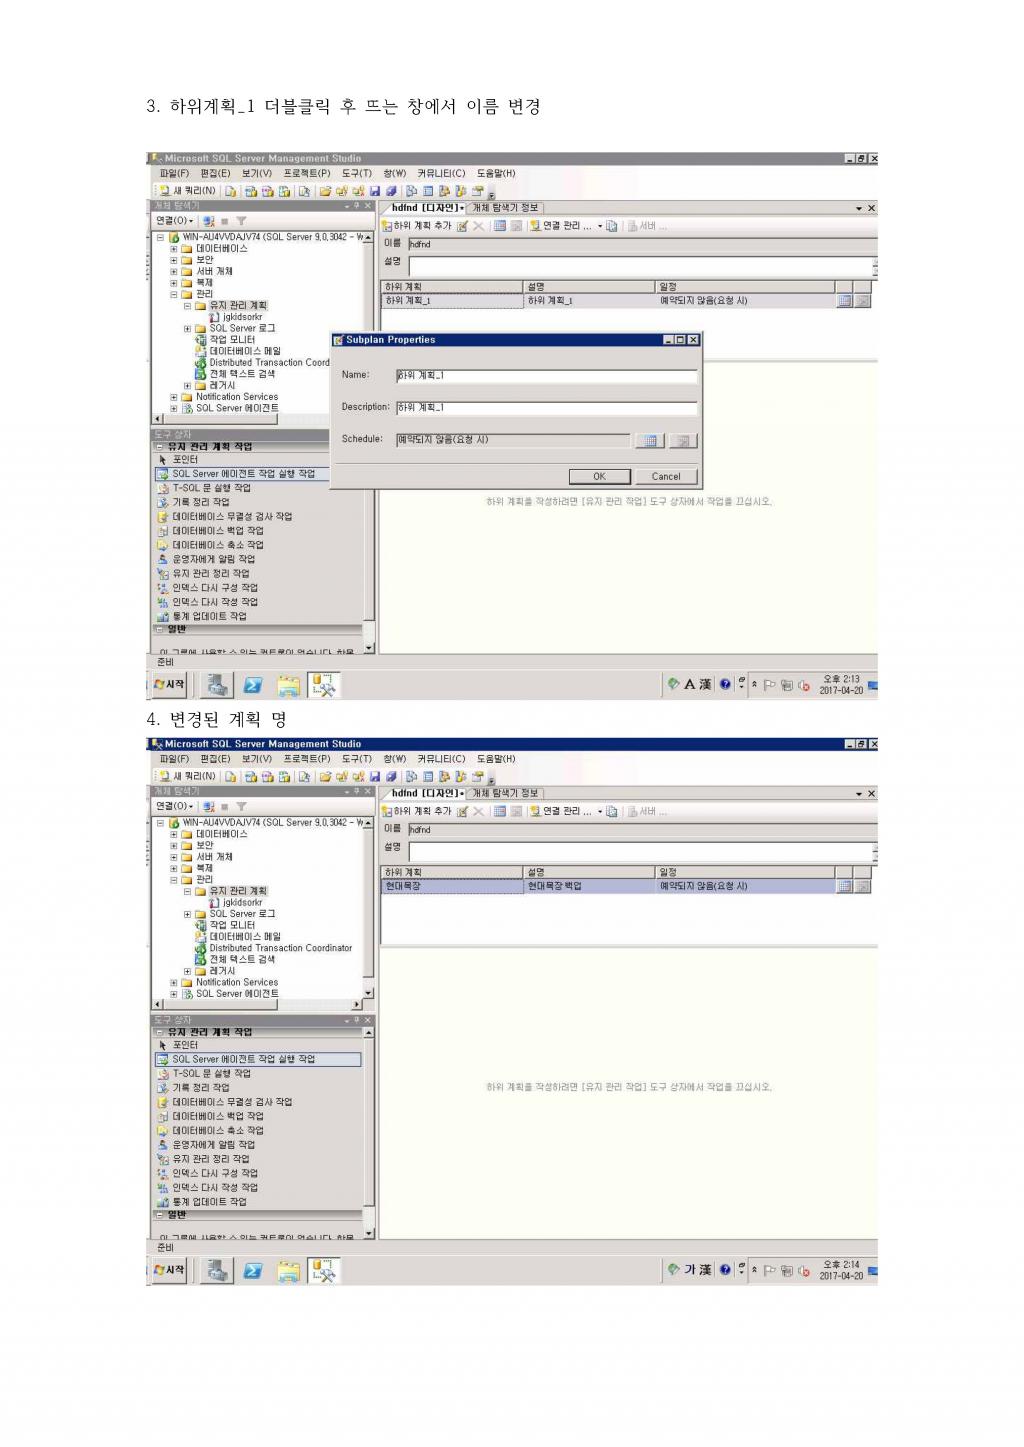Open 연결 관리 dropdown in the step 3 designer
The width and height of the screenshot is (1024, 1447).
566,226
